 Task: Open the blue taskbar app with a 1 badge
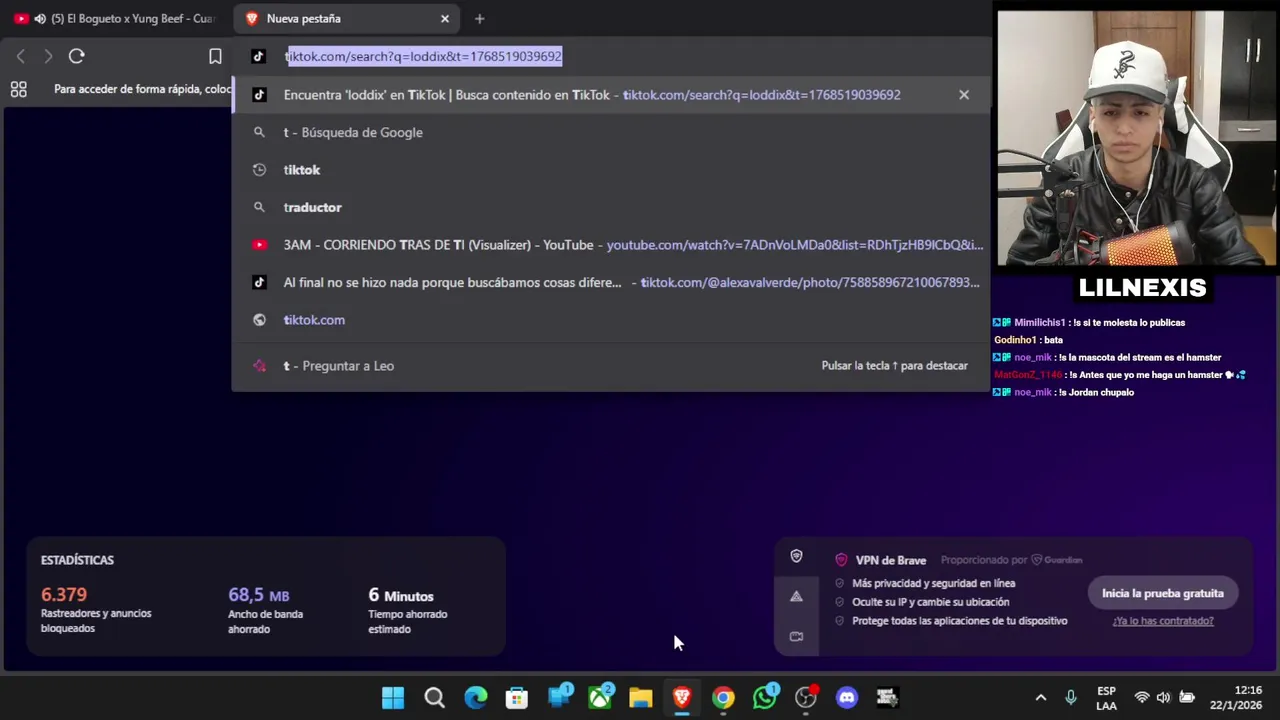coord(559,697)
